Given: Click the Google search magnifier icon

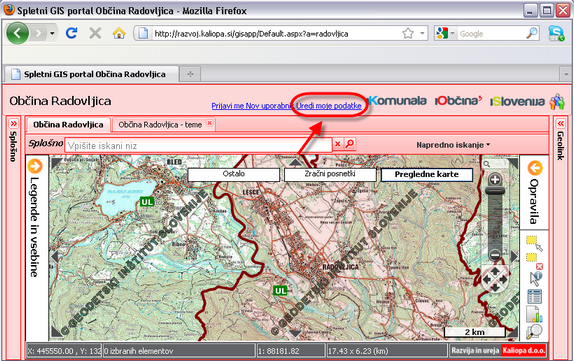Looking at the screenshot, I should coord(532,33).
